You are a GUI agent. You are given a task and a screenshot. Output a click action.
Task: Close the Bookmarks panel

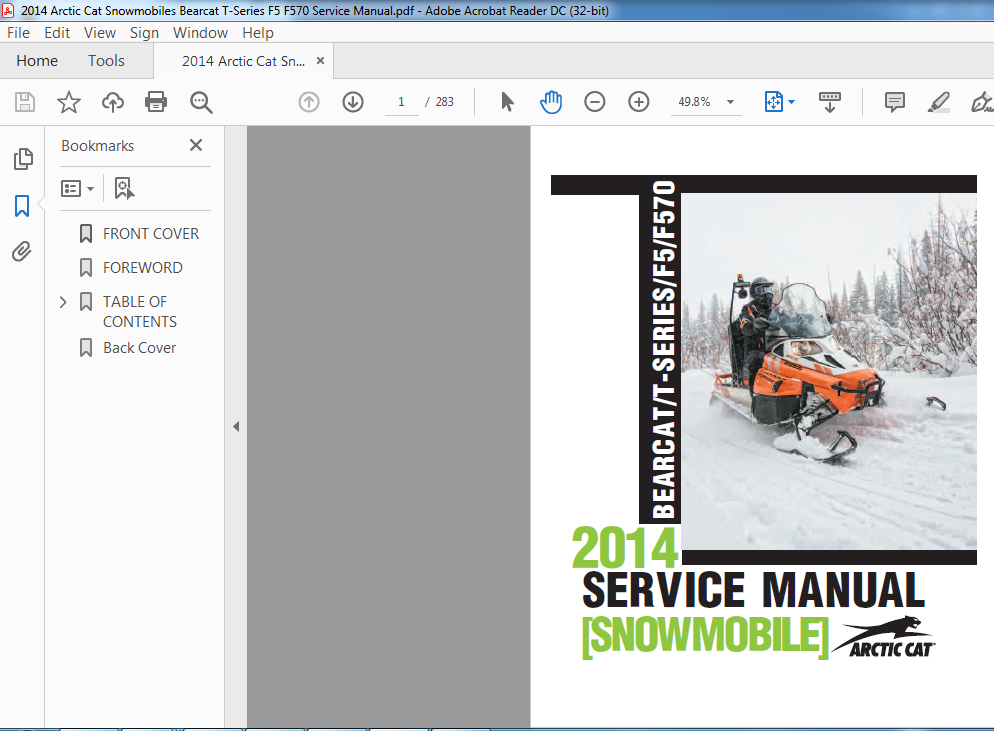[x=196, y=145]
